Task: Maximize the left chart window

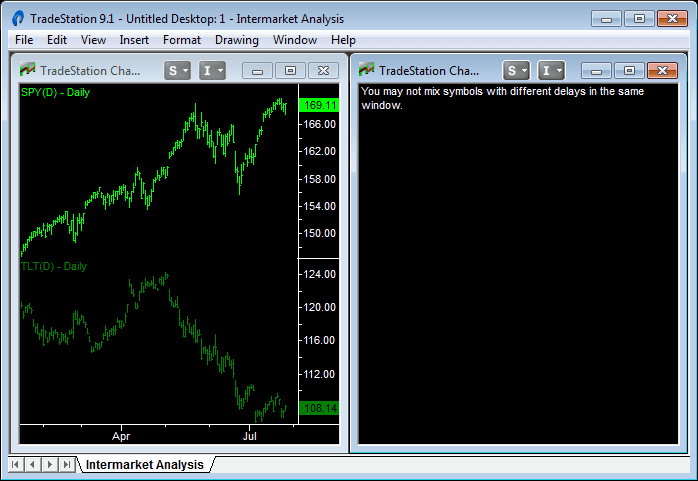Action: pyautogui.click(x=290, y=70)
